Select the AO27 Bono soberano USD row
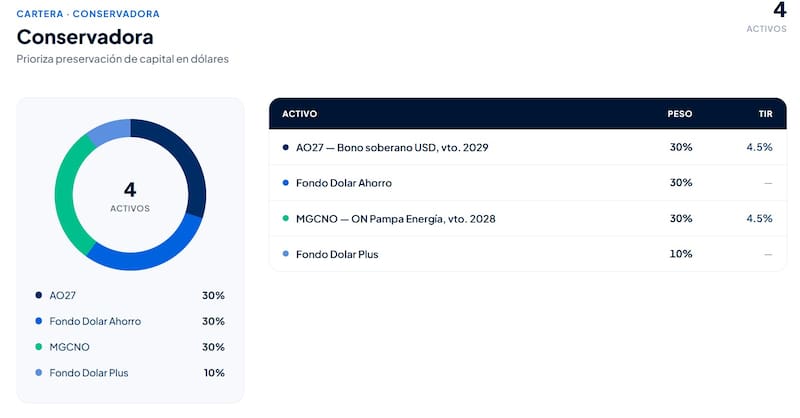800x418 pixels. pyautogui.click(x=528, y=147)
